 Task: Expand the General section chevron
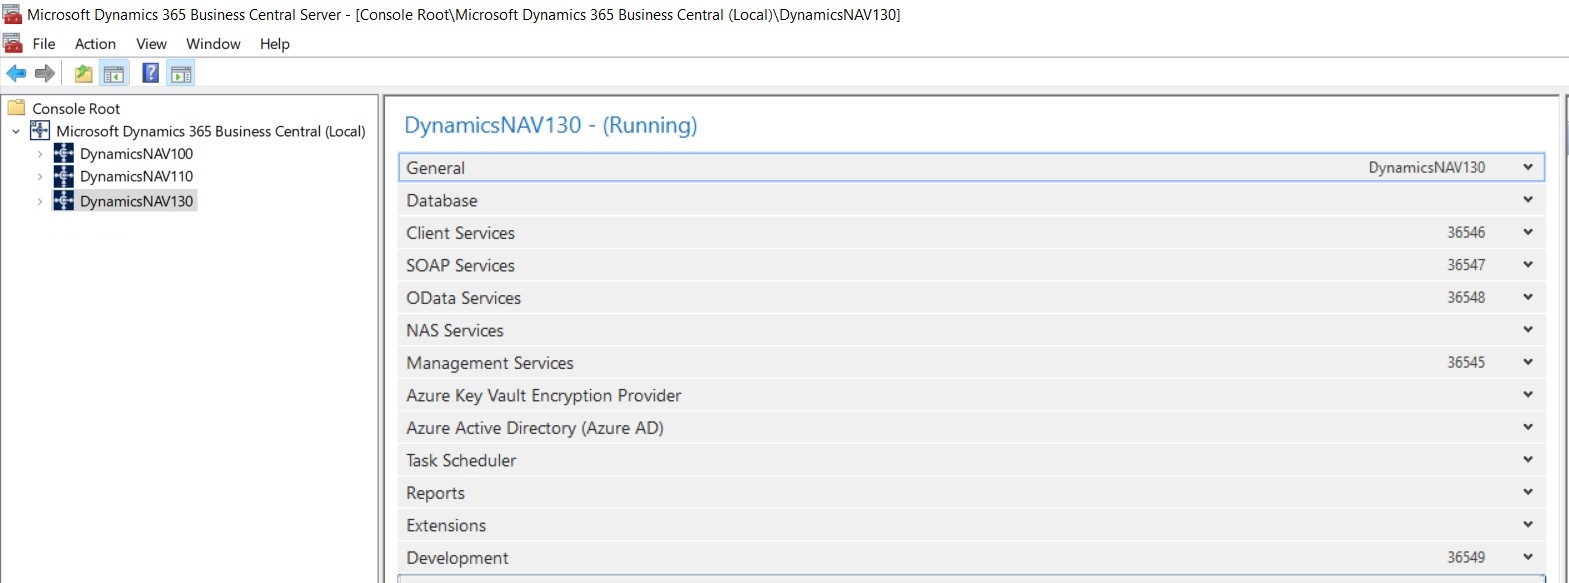[1528, 167]
